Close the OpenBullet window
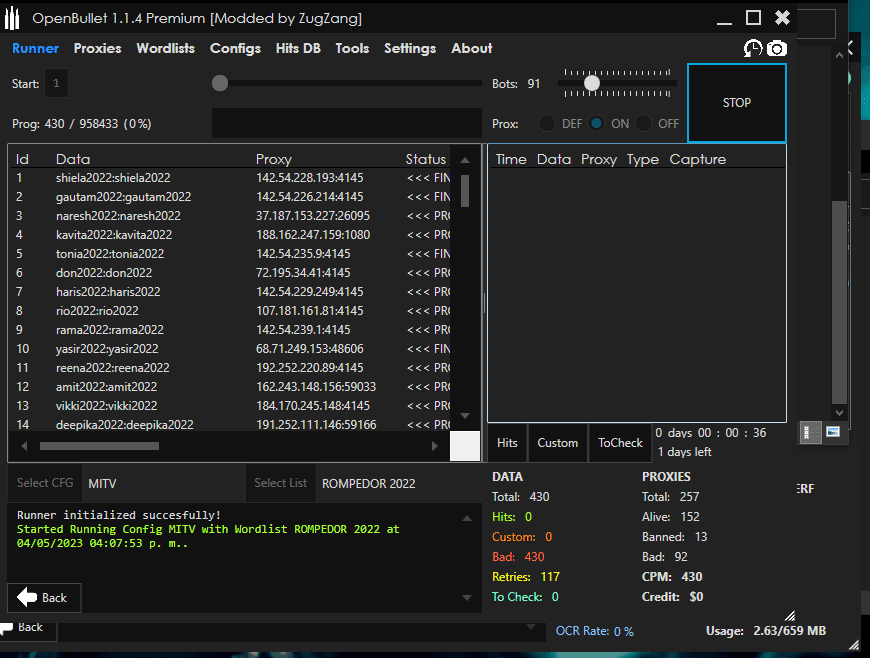 tap(782, 18)
